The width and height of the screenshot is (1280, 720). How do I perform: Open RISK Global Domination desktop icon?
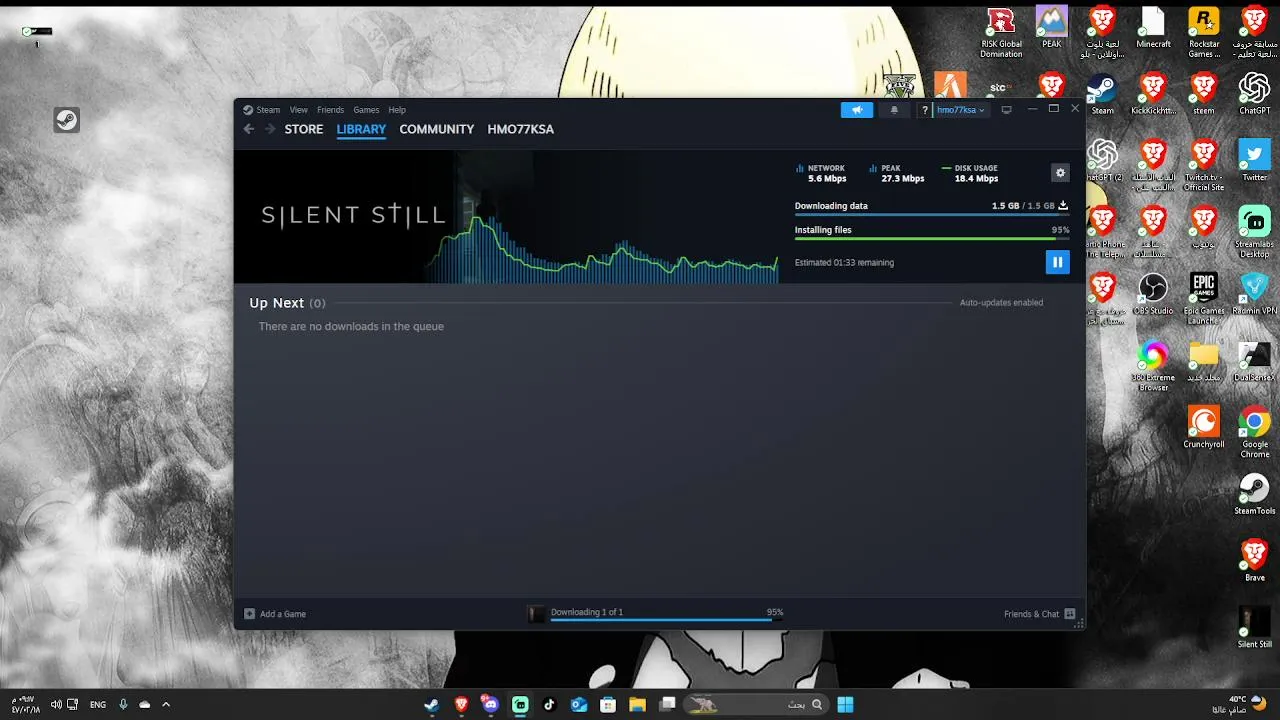(x=1001, y=33)
